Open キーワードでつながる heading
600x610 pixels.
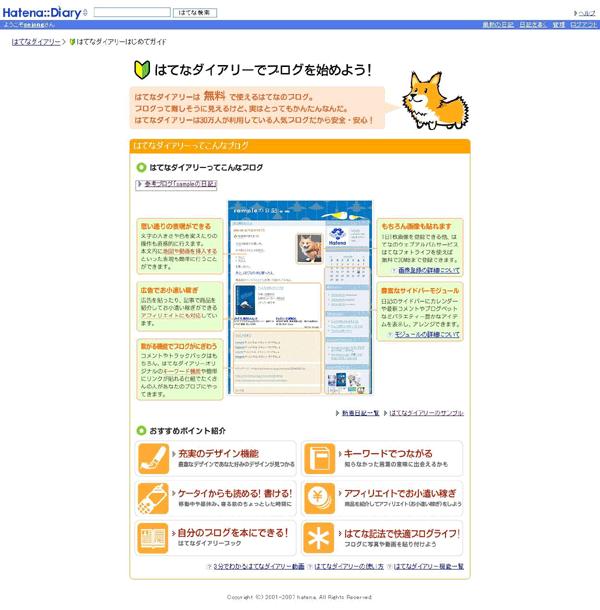point(388,454)
